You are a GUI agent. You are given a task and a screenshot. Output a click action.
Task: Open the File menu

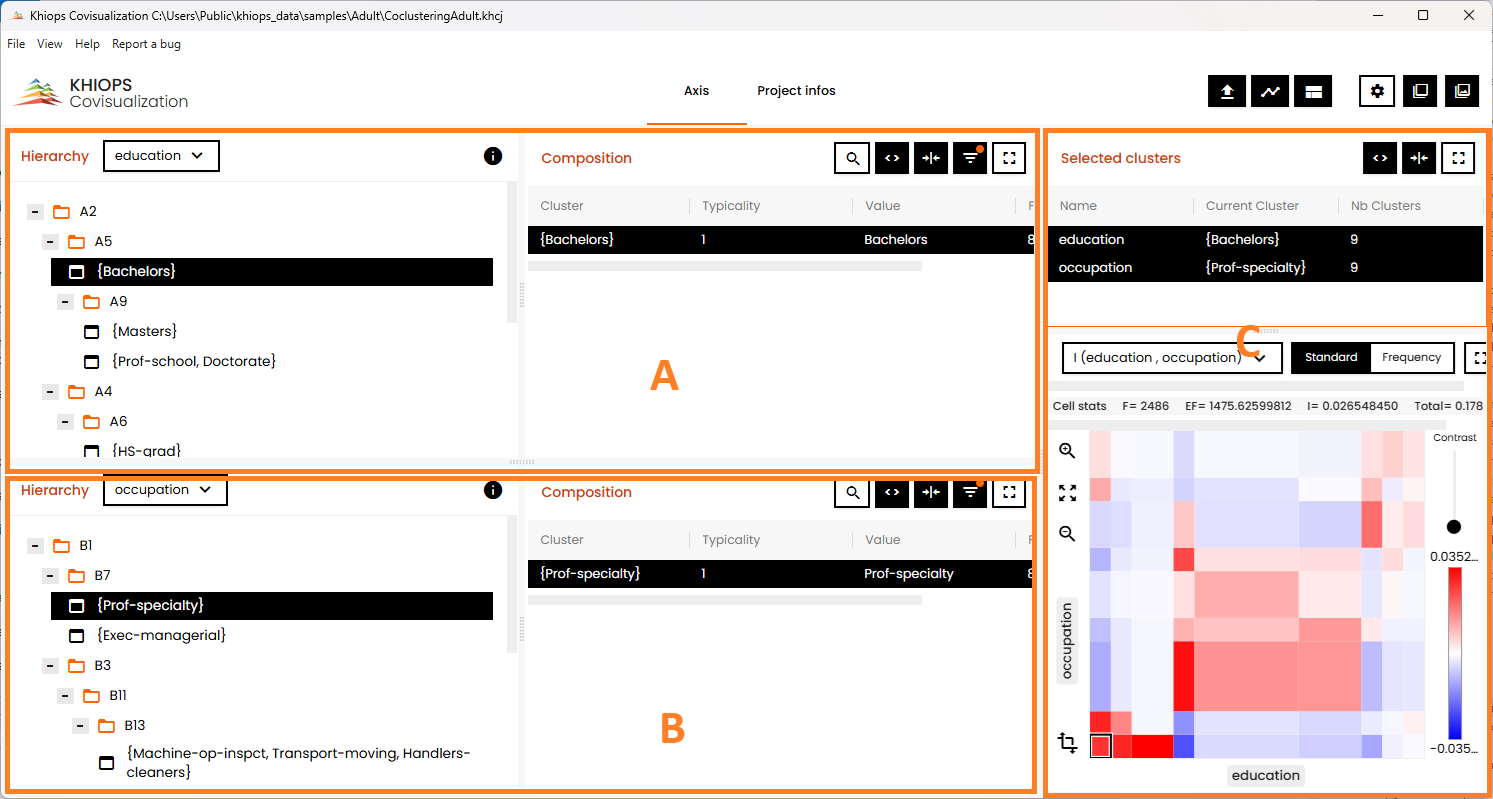click(x=16, y=44)
